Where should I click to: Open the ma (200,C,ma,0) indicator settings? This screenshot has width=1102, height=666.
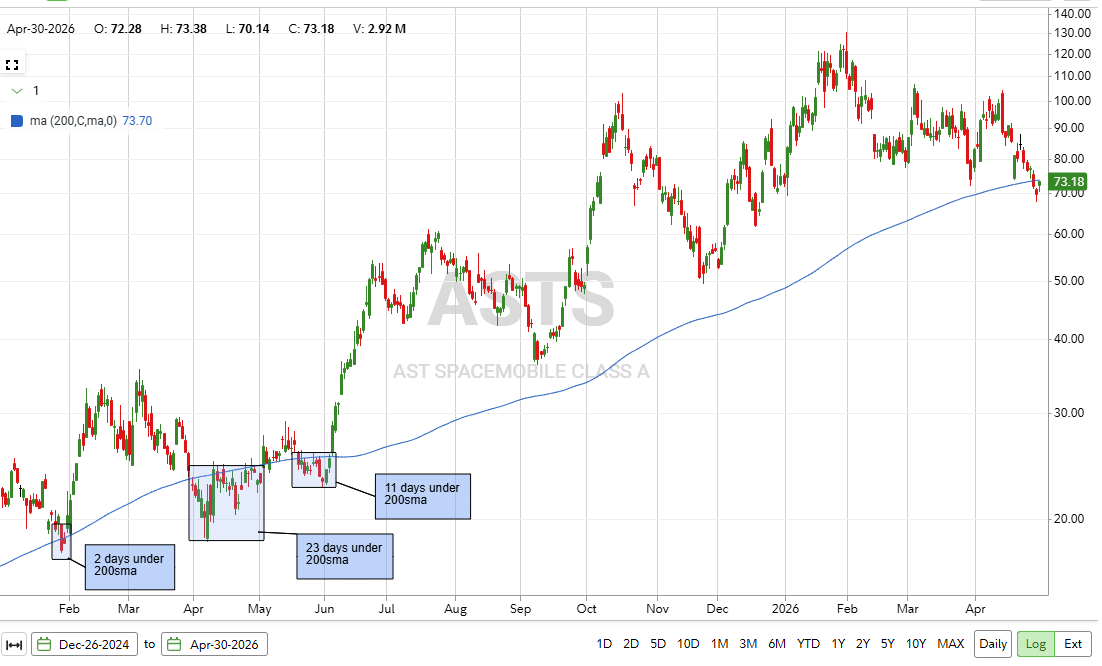tap(73, 121)
